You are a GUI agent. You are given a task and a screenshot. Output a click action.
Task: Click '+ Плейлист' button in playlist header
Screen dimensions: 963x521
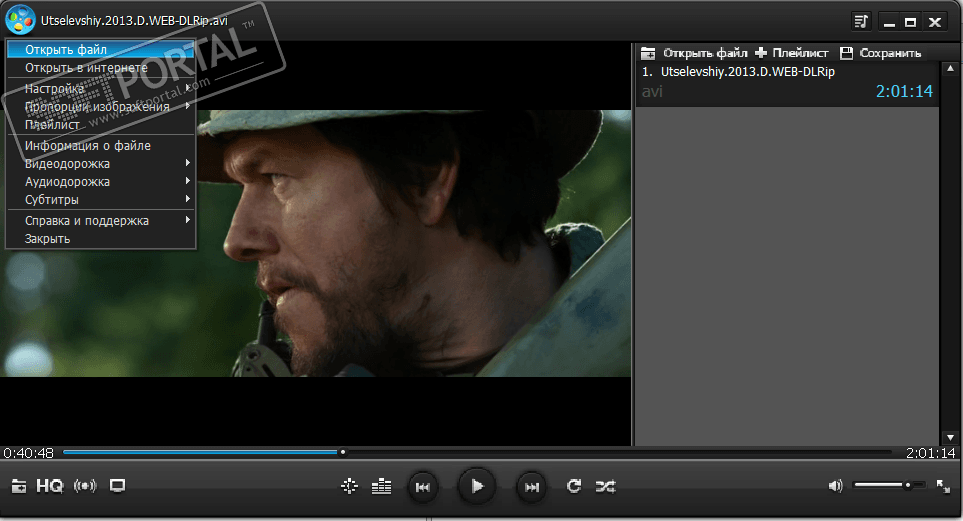pos(791,53)
